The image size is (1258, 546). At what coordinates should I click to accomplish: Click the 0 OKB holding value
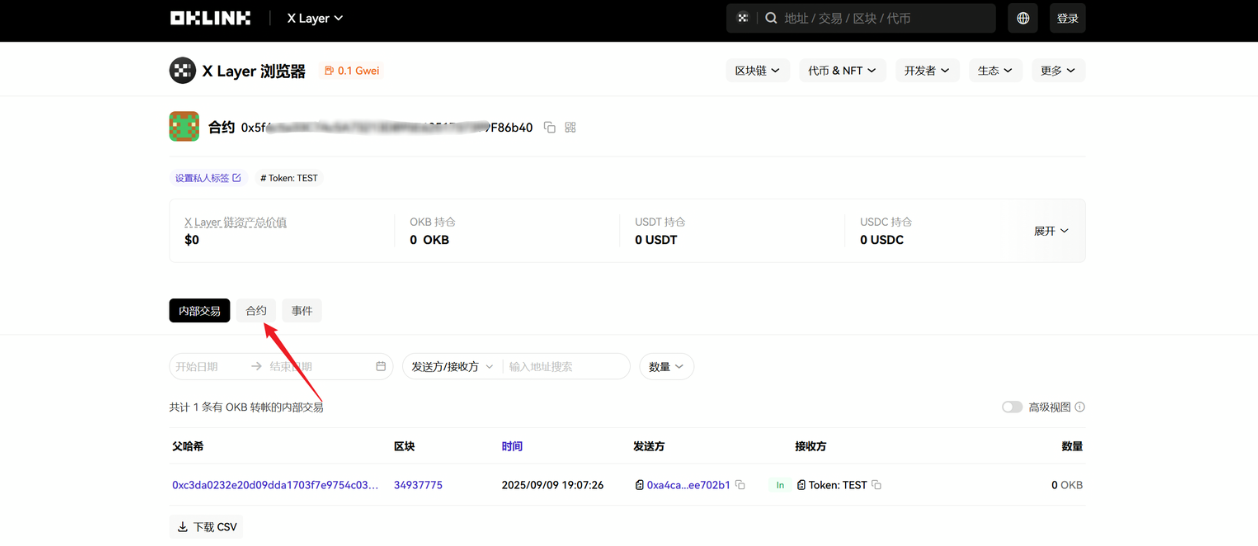tap(429, 240)
